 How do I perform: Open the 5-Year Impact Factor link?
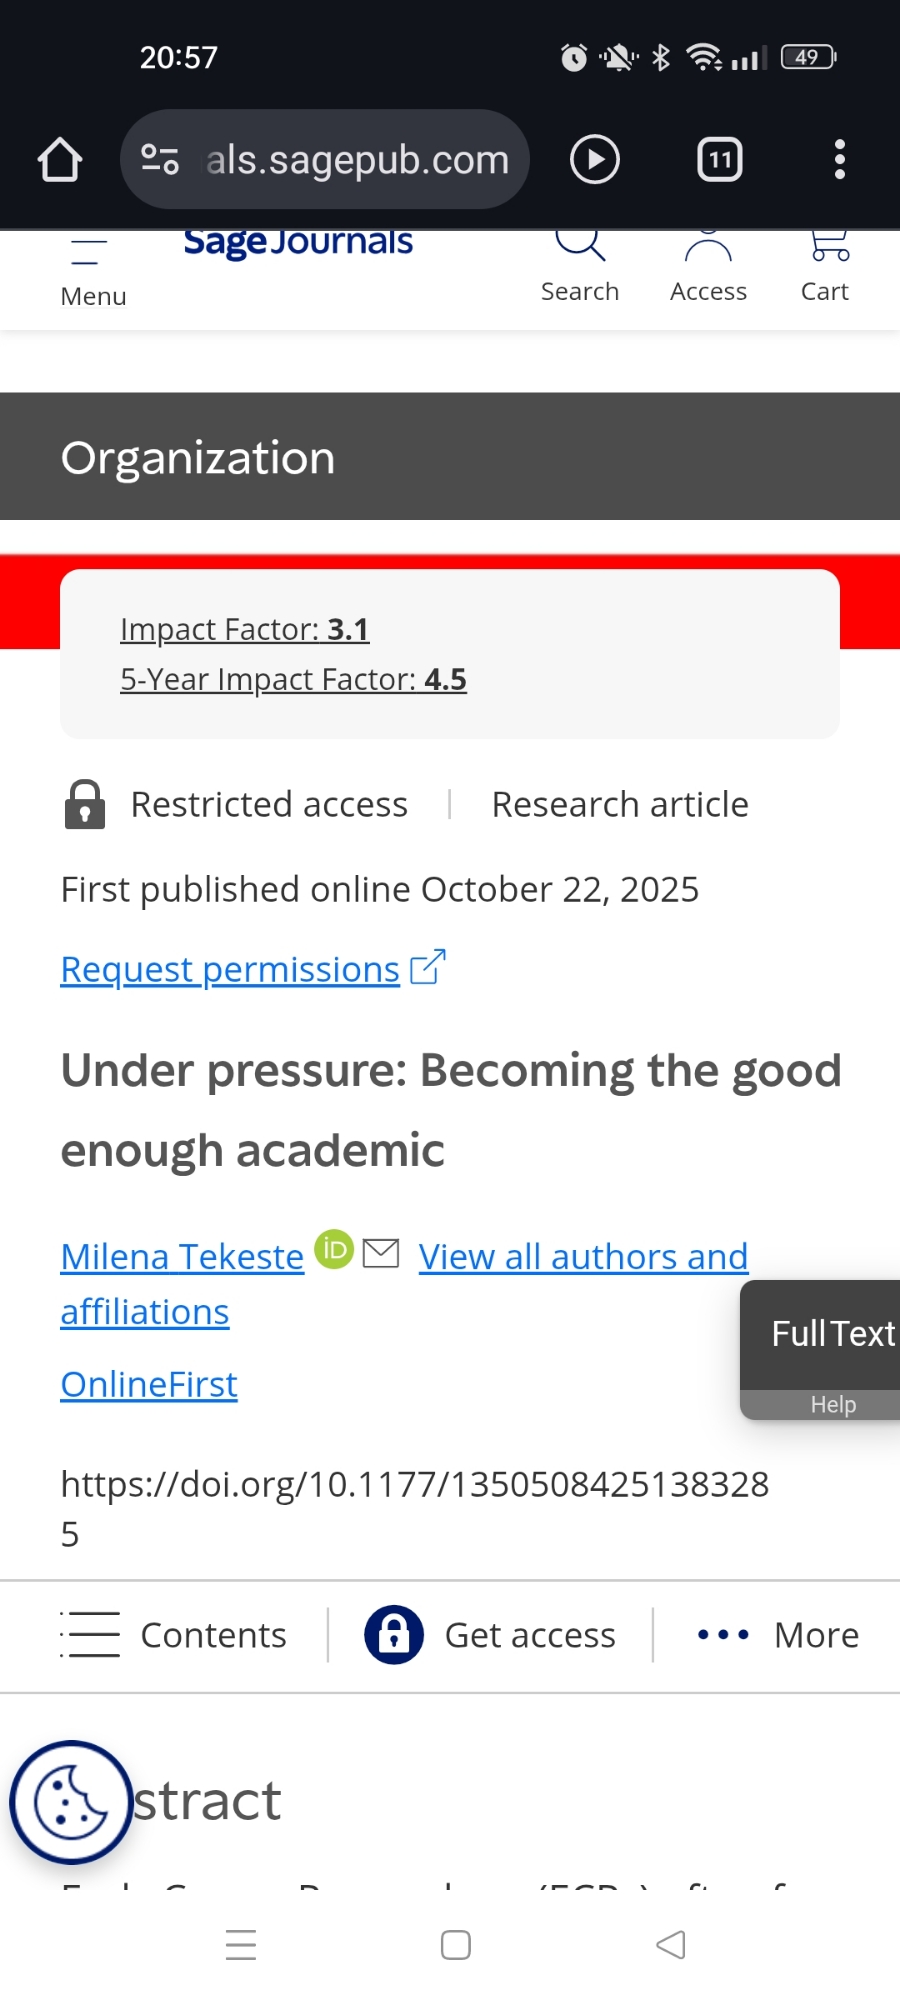pyautogui.click(x=293, y=679)
